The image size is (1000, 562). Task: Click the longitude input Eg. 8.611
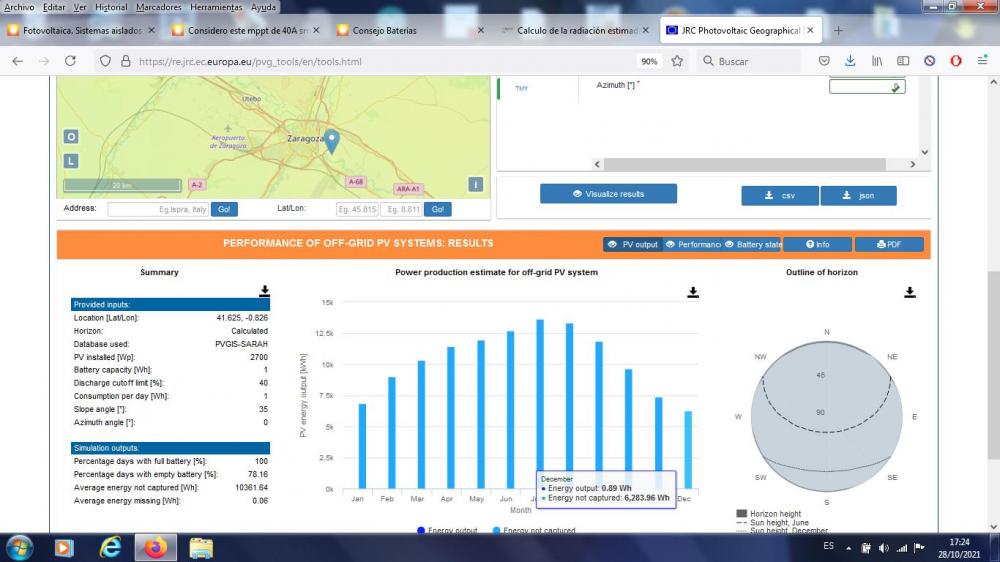tap(401, 209)
